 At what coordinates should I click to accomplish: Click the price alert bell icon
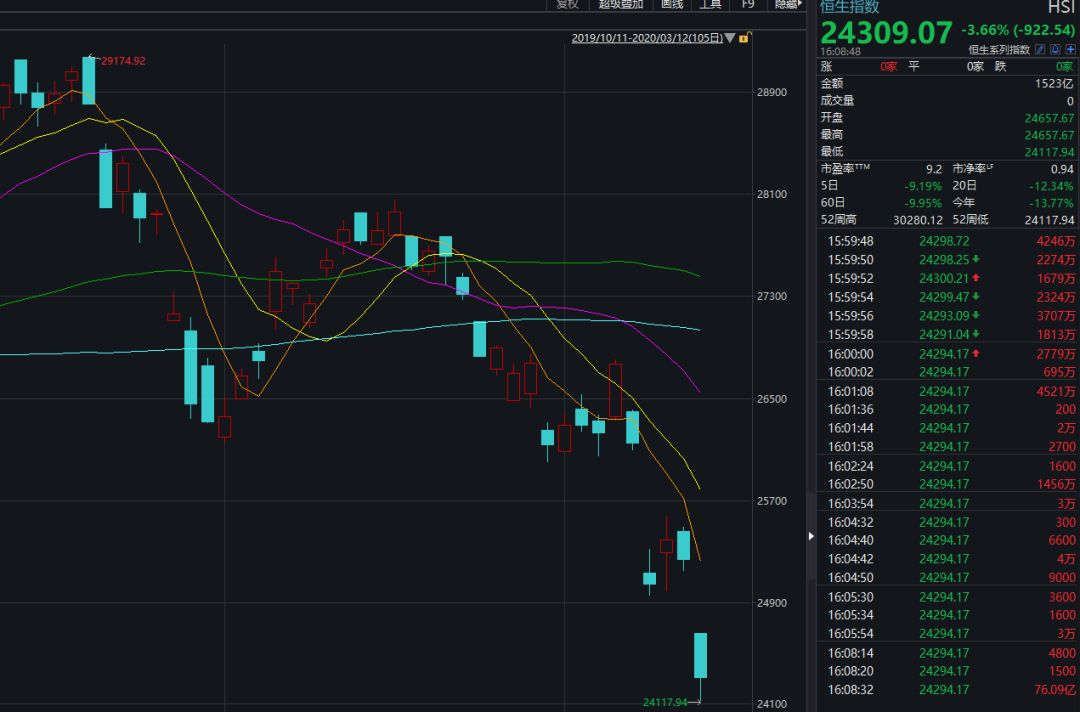[x=1055, y=49]
